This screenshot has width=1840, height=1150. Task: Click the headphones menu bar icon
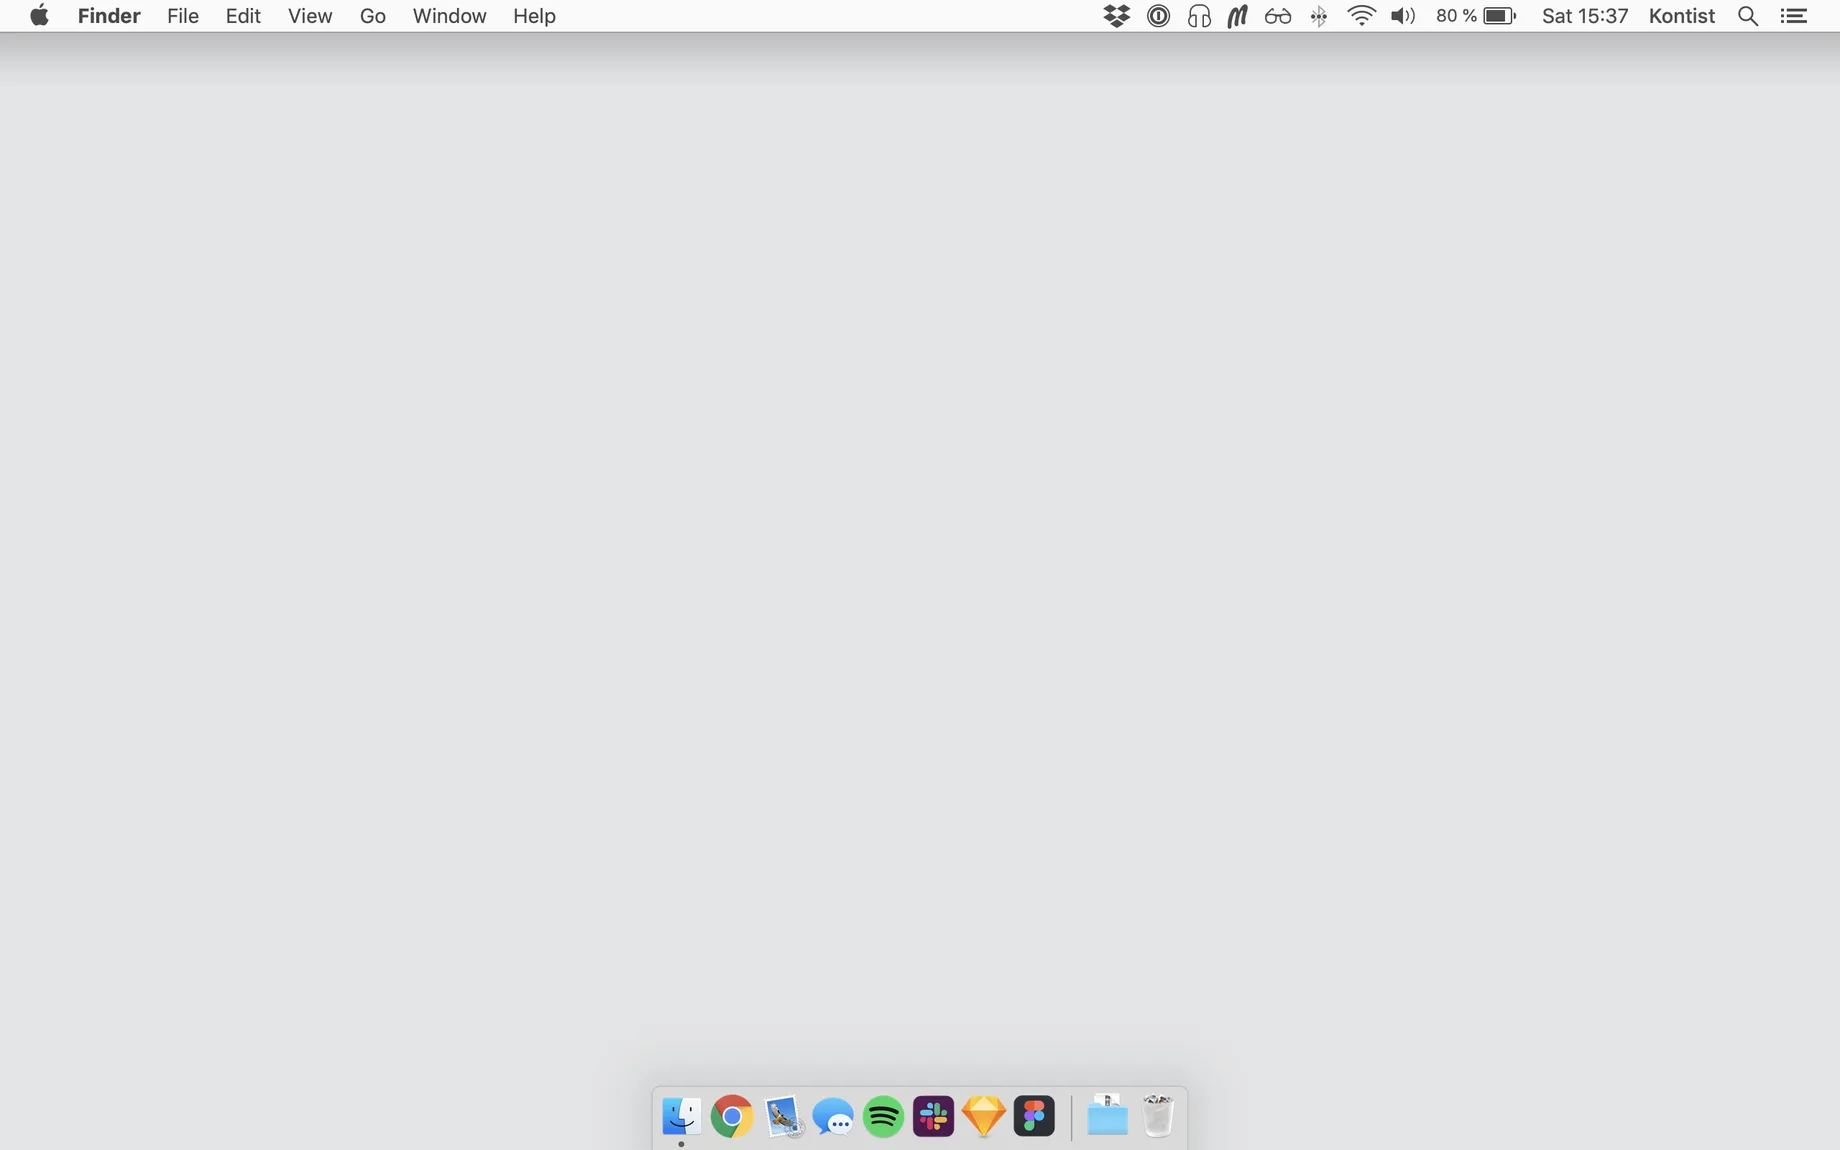tap(1199, 16)
